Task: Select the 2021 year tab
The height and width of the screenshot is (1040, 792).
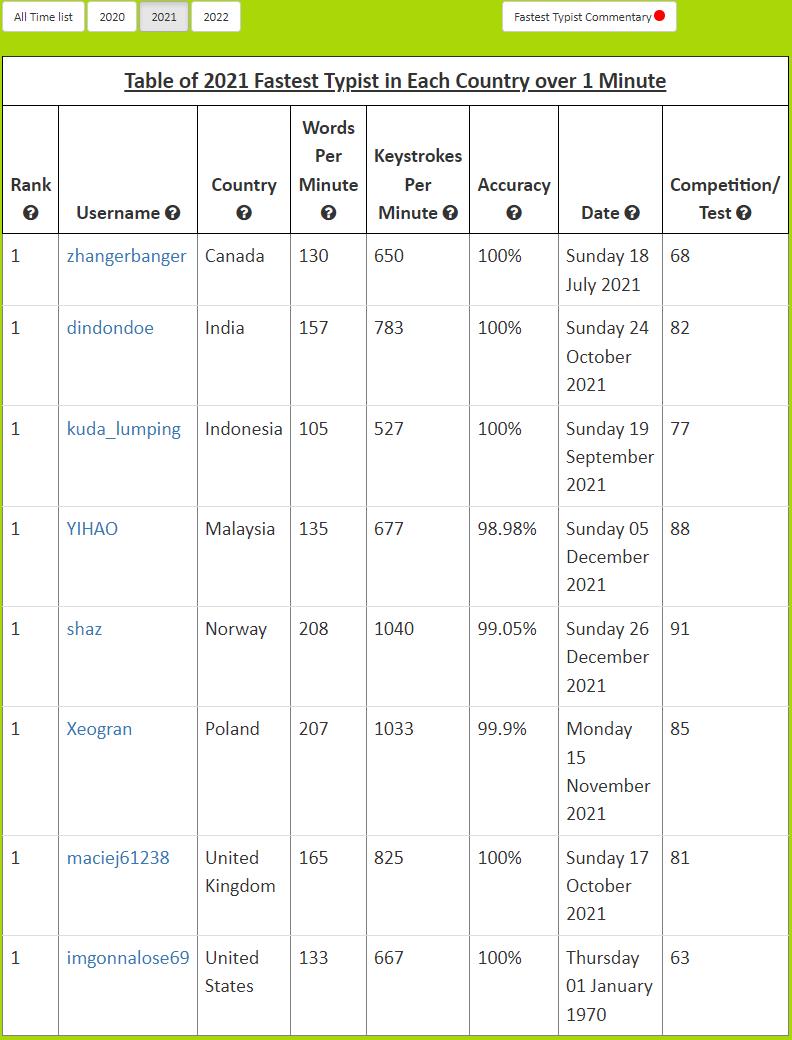Action: coord(164,17)
